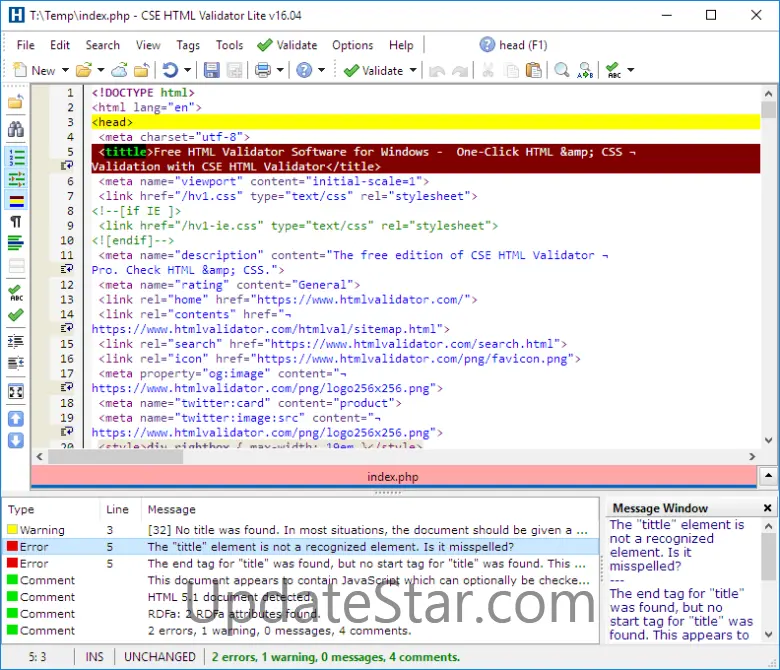The height and width of the screenshot is (670, 780).
Task: Click the open-from-web cloud icon
Action: (x=119, y=70)
